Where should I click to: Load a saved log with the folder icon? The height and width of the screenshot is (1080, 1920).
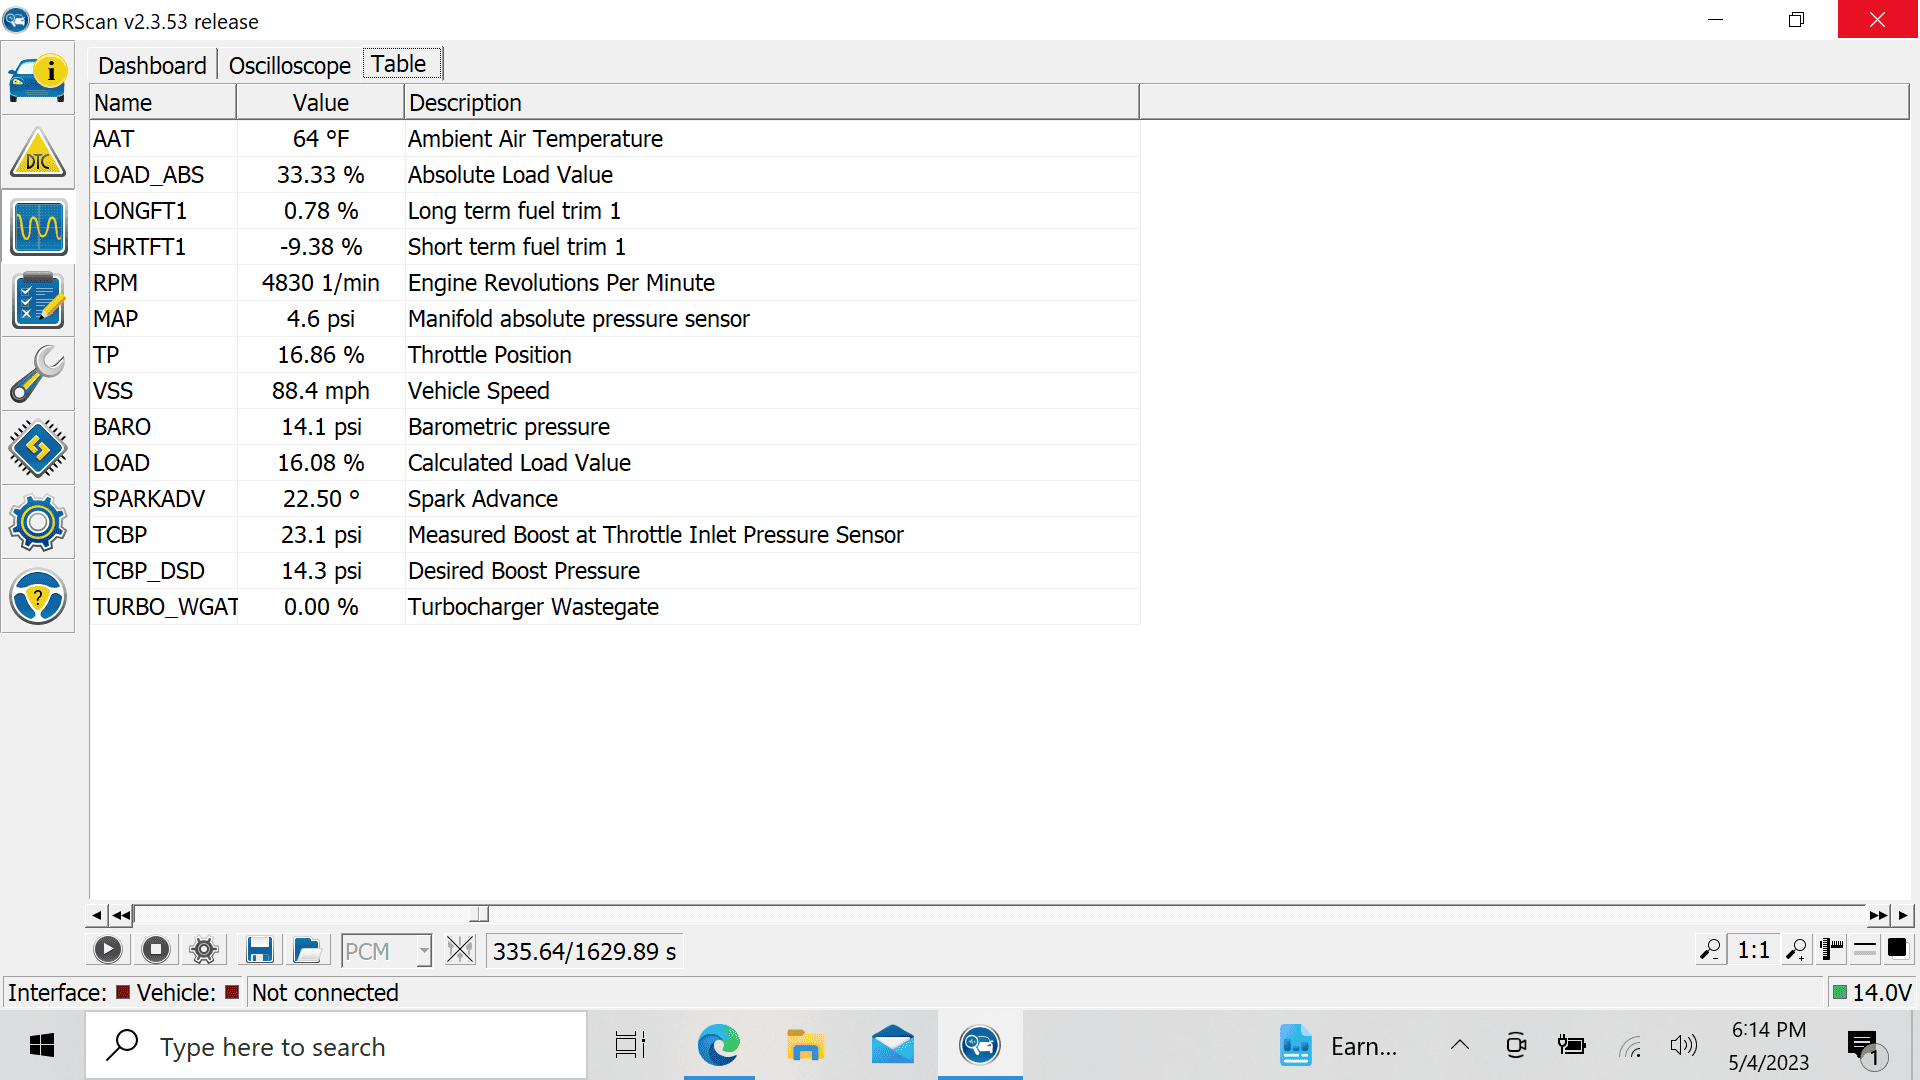308,950
